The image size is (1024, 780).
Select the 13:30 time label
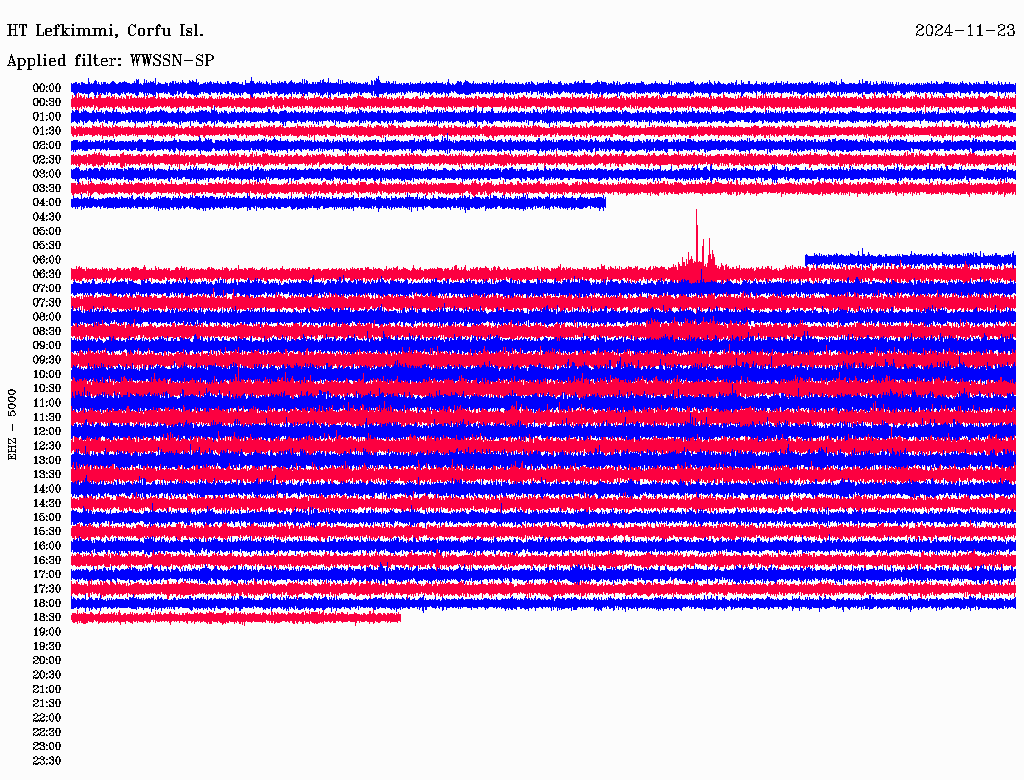tap(47, 475)
